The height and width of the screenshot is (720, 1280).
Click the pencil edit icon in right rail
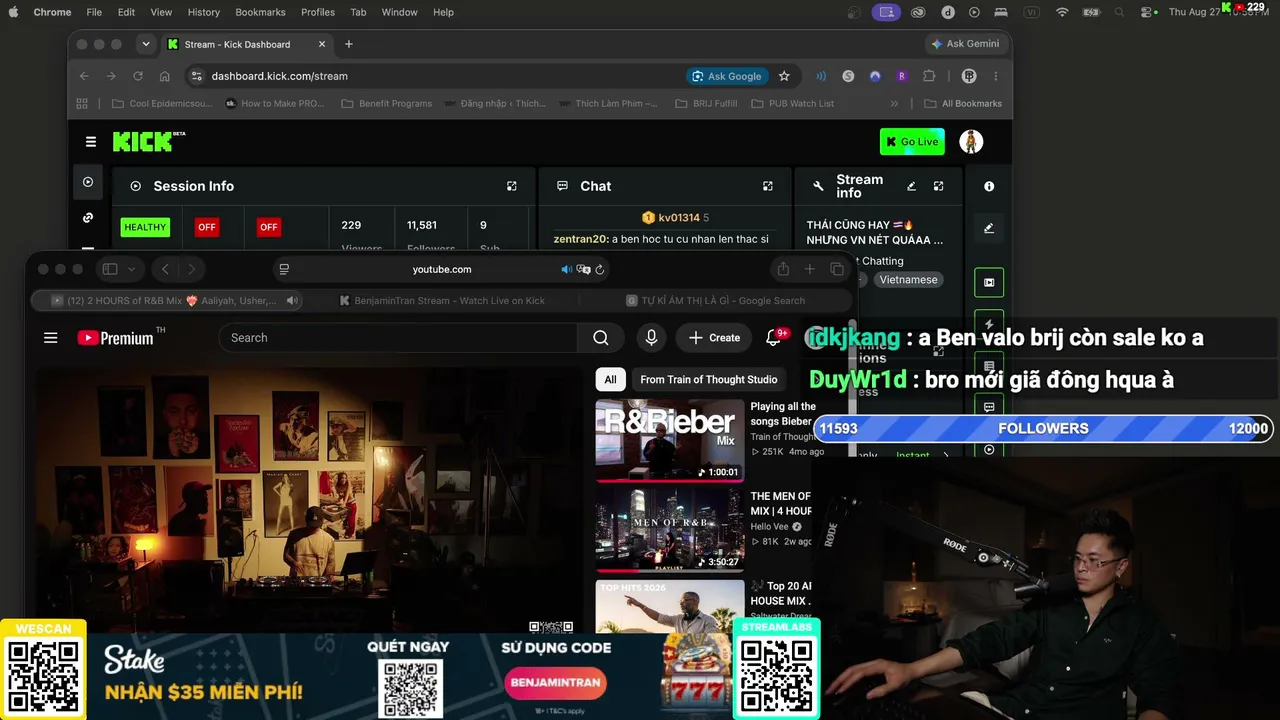coord(989,228)
